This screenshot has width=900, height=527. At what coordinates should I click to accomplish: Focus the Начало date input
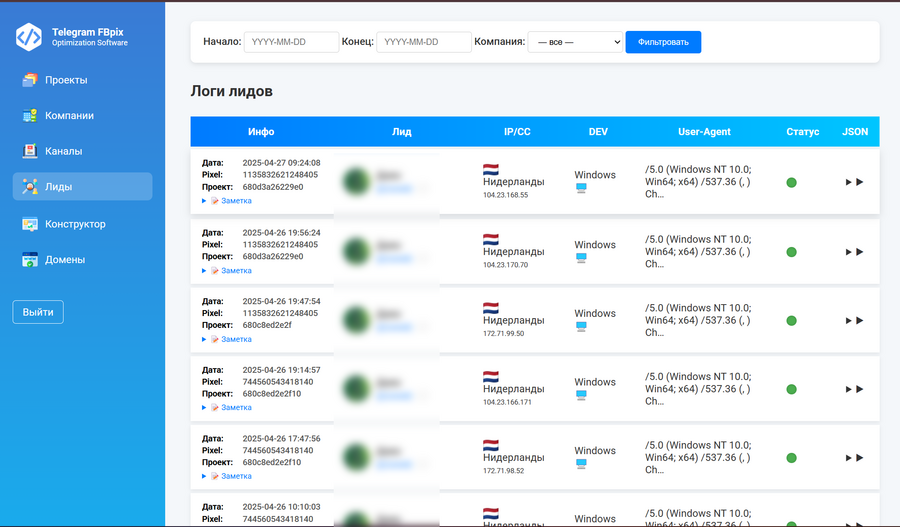[x=292, y=42]
